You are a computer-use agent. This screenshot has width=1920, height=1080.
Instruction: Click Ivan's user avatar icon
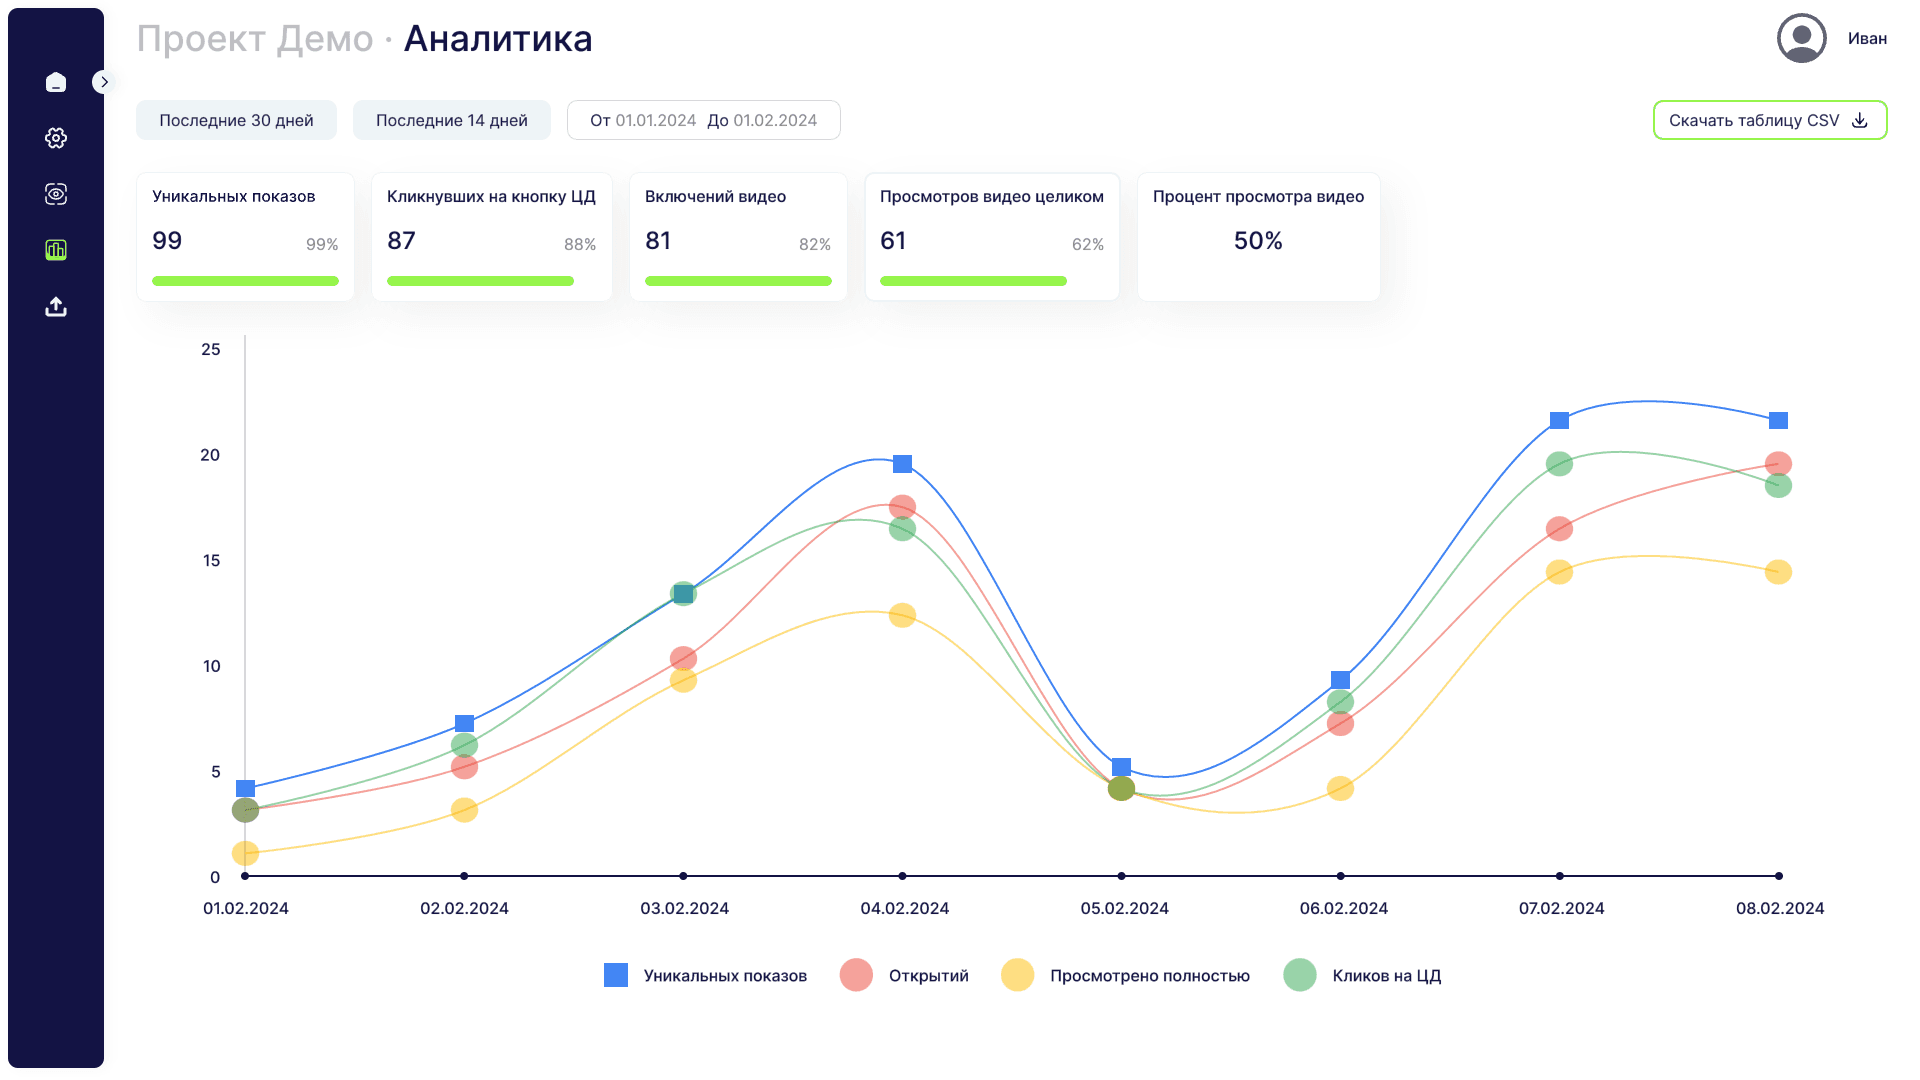click(1801, 38)
